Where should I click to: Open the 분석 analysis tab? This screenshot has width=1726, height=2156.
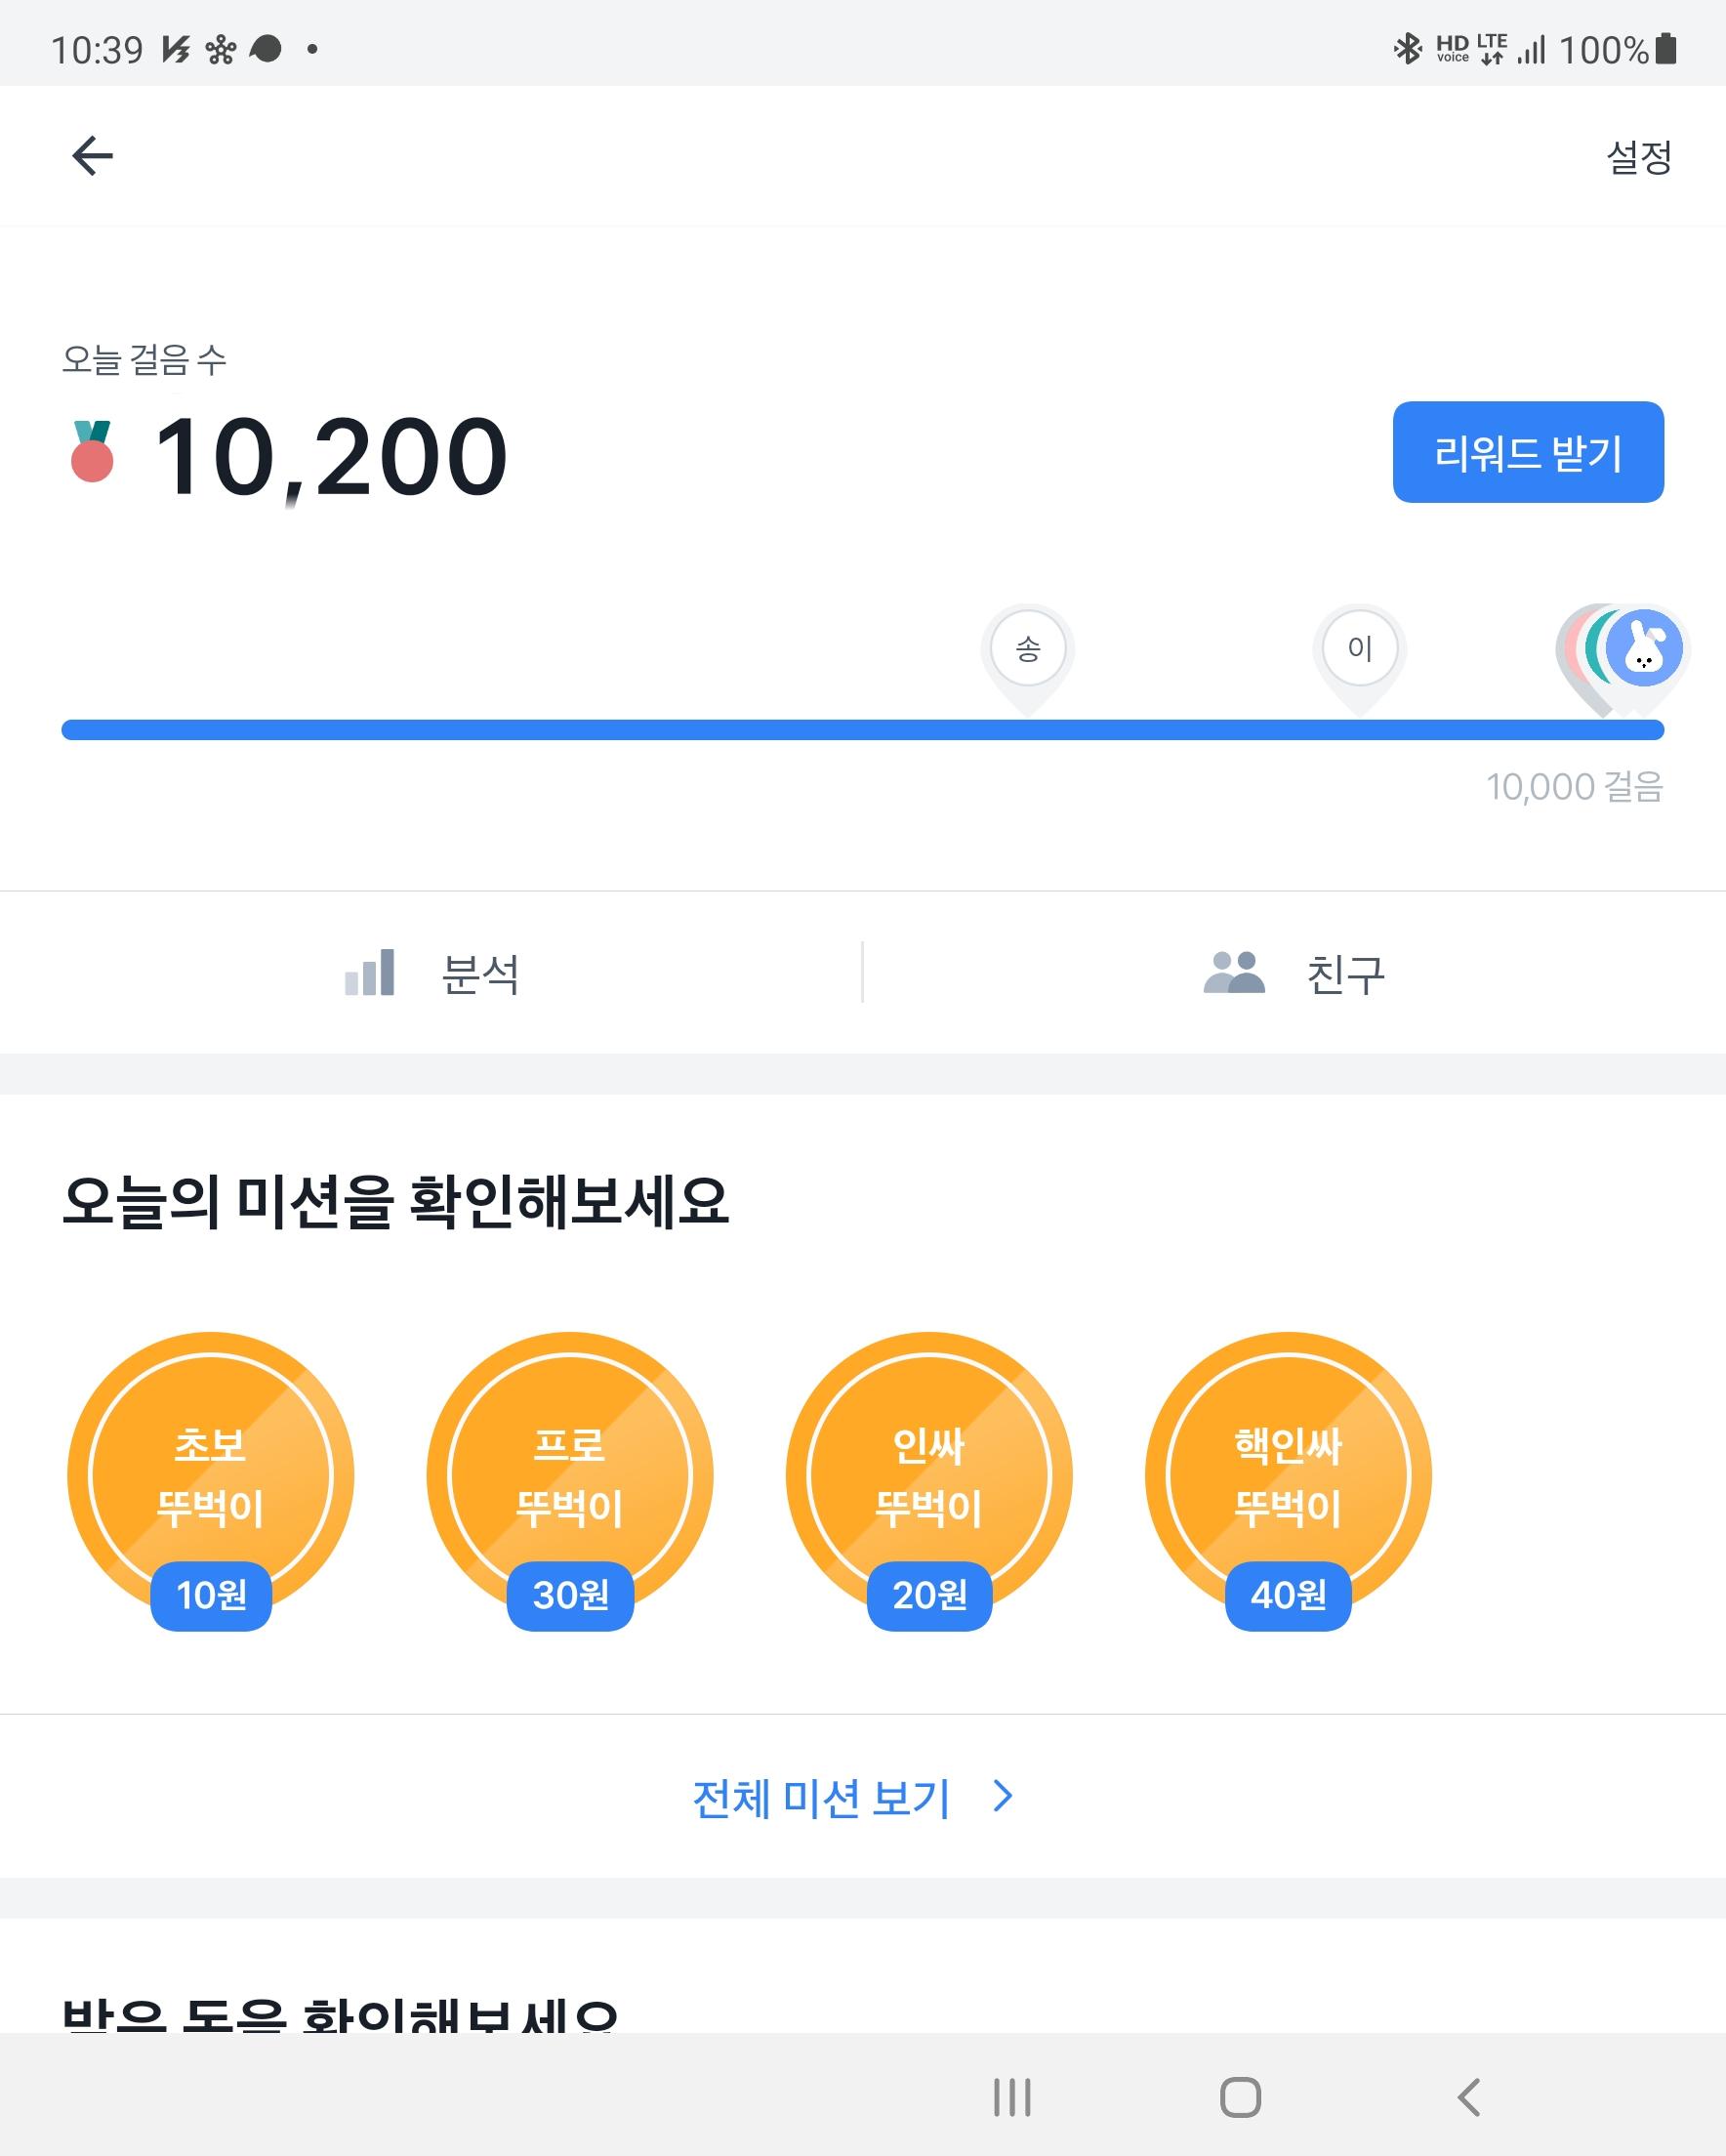pyautogui.click(x=480, y=974)
